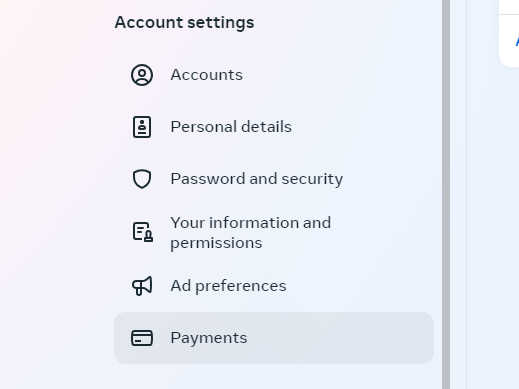Click the empty right pane below the card
Image resolution: width=519 pixels, height=389 pixels.
[493, 227]
